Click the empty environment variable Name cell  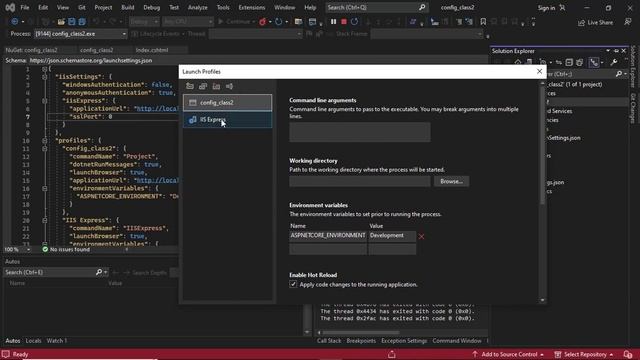[328, 249]
